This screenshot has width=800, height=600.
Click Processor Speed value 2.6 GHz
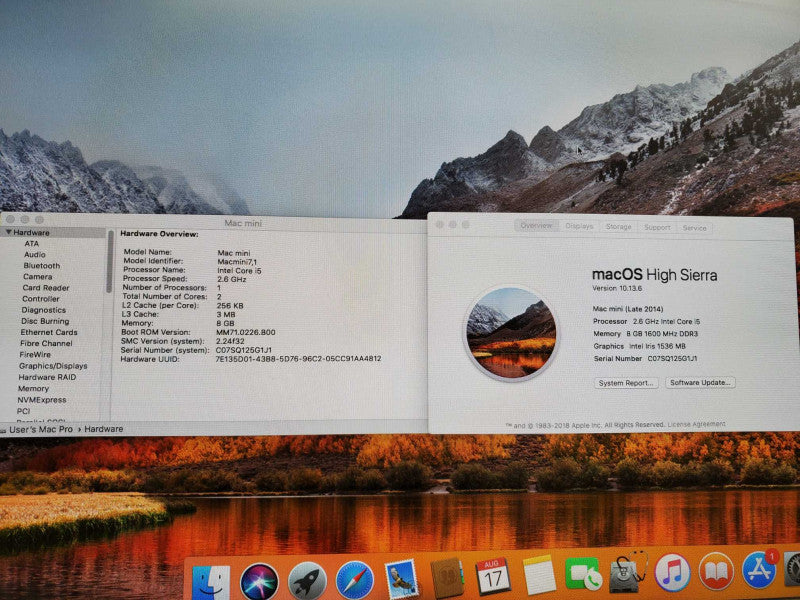click(x=232, y=279)
